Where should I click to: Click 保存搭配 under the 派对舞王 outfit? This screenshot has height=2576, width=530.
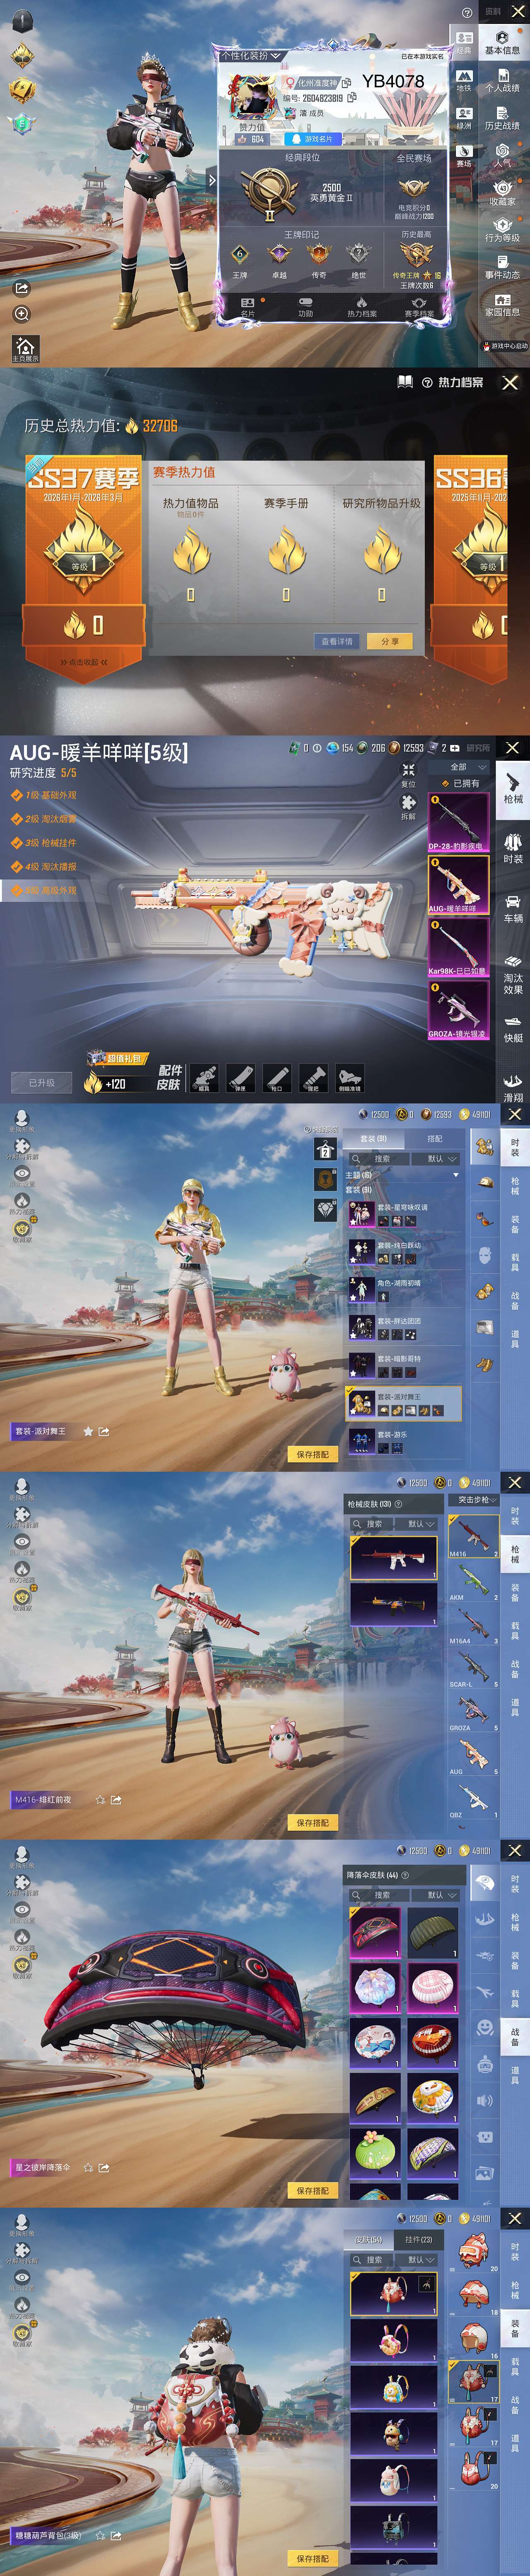pos(312,1454)
